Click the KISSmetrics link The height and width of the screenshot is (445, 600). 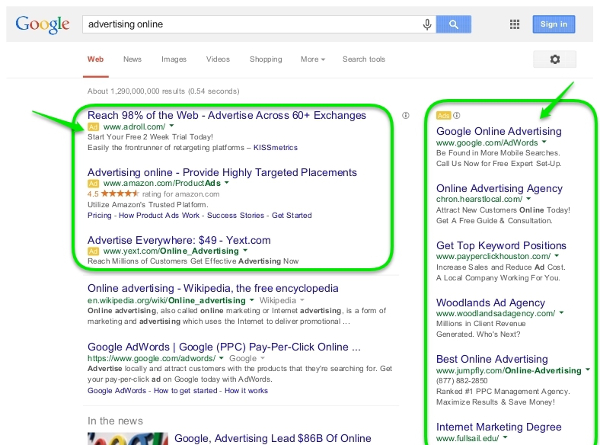point(275,148)
